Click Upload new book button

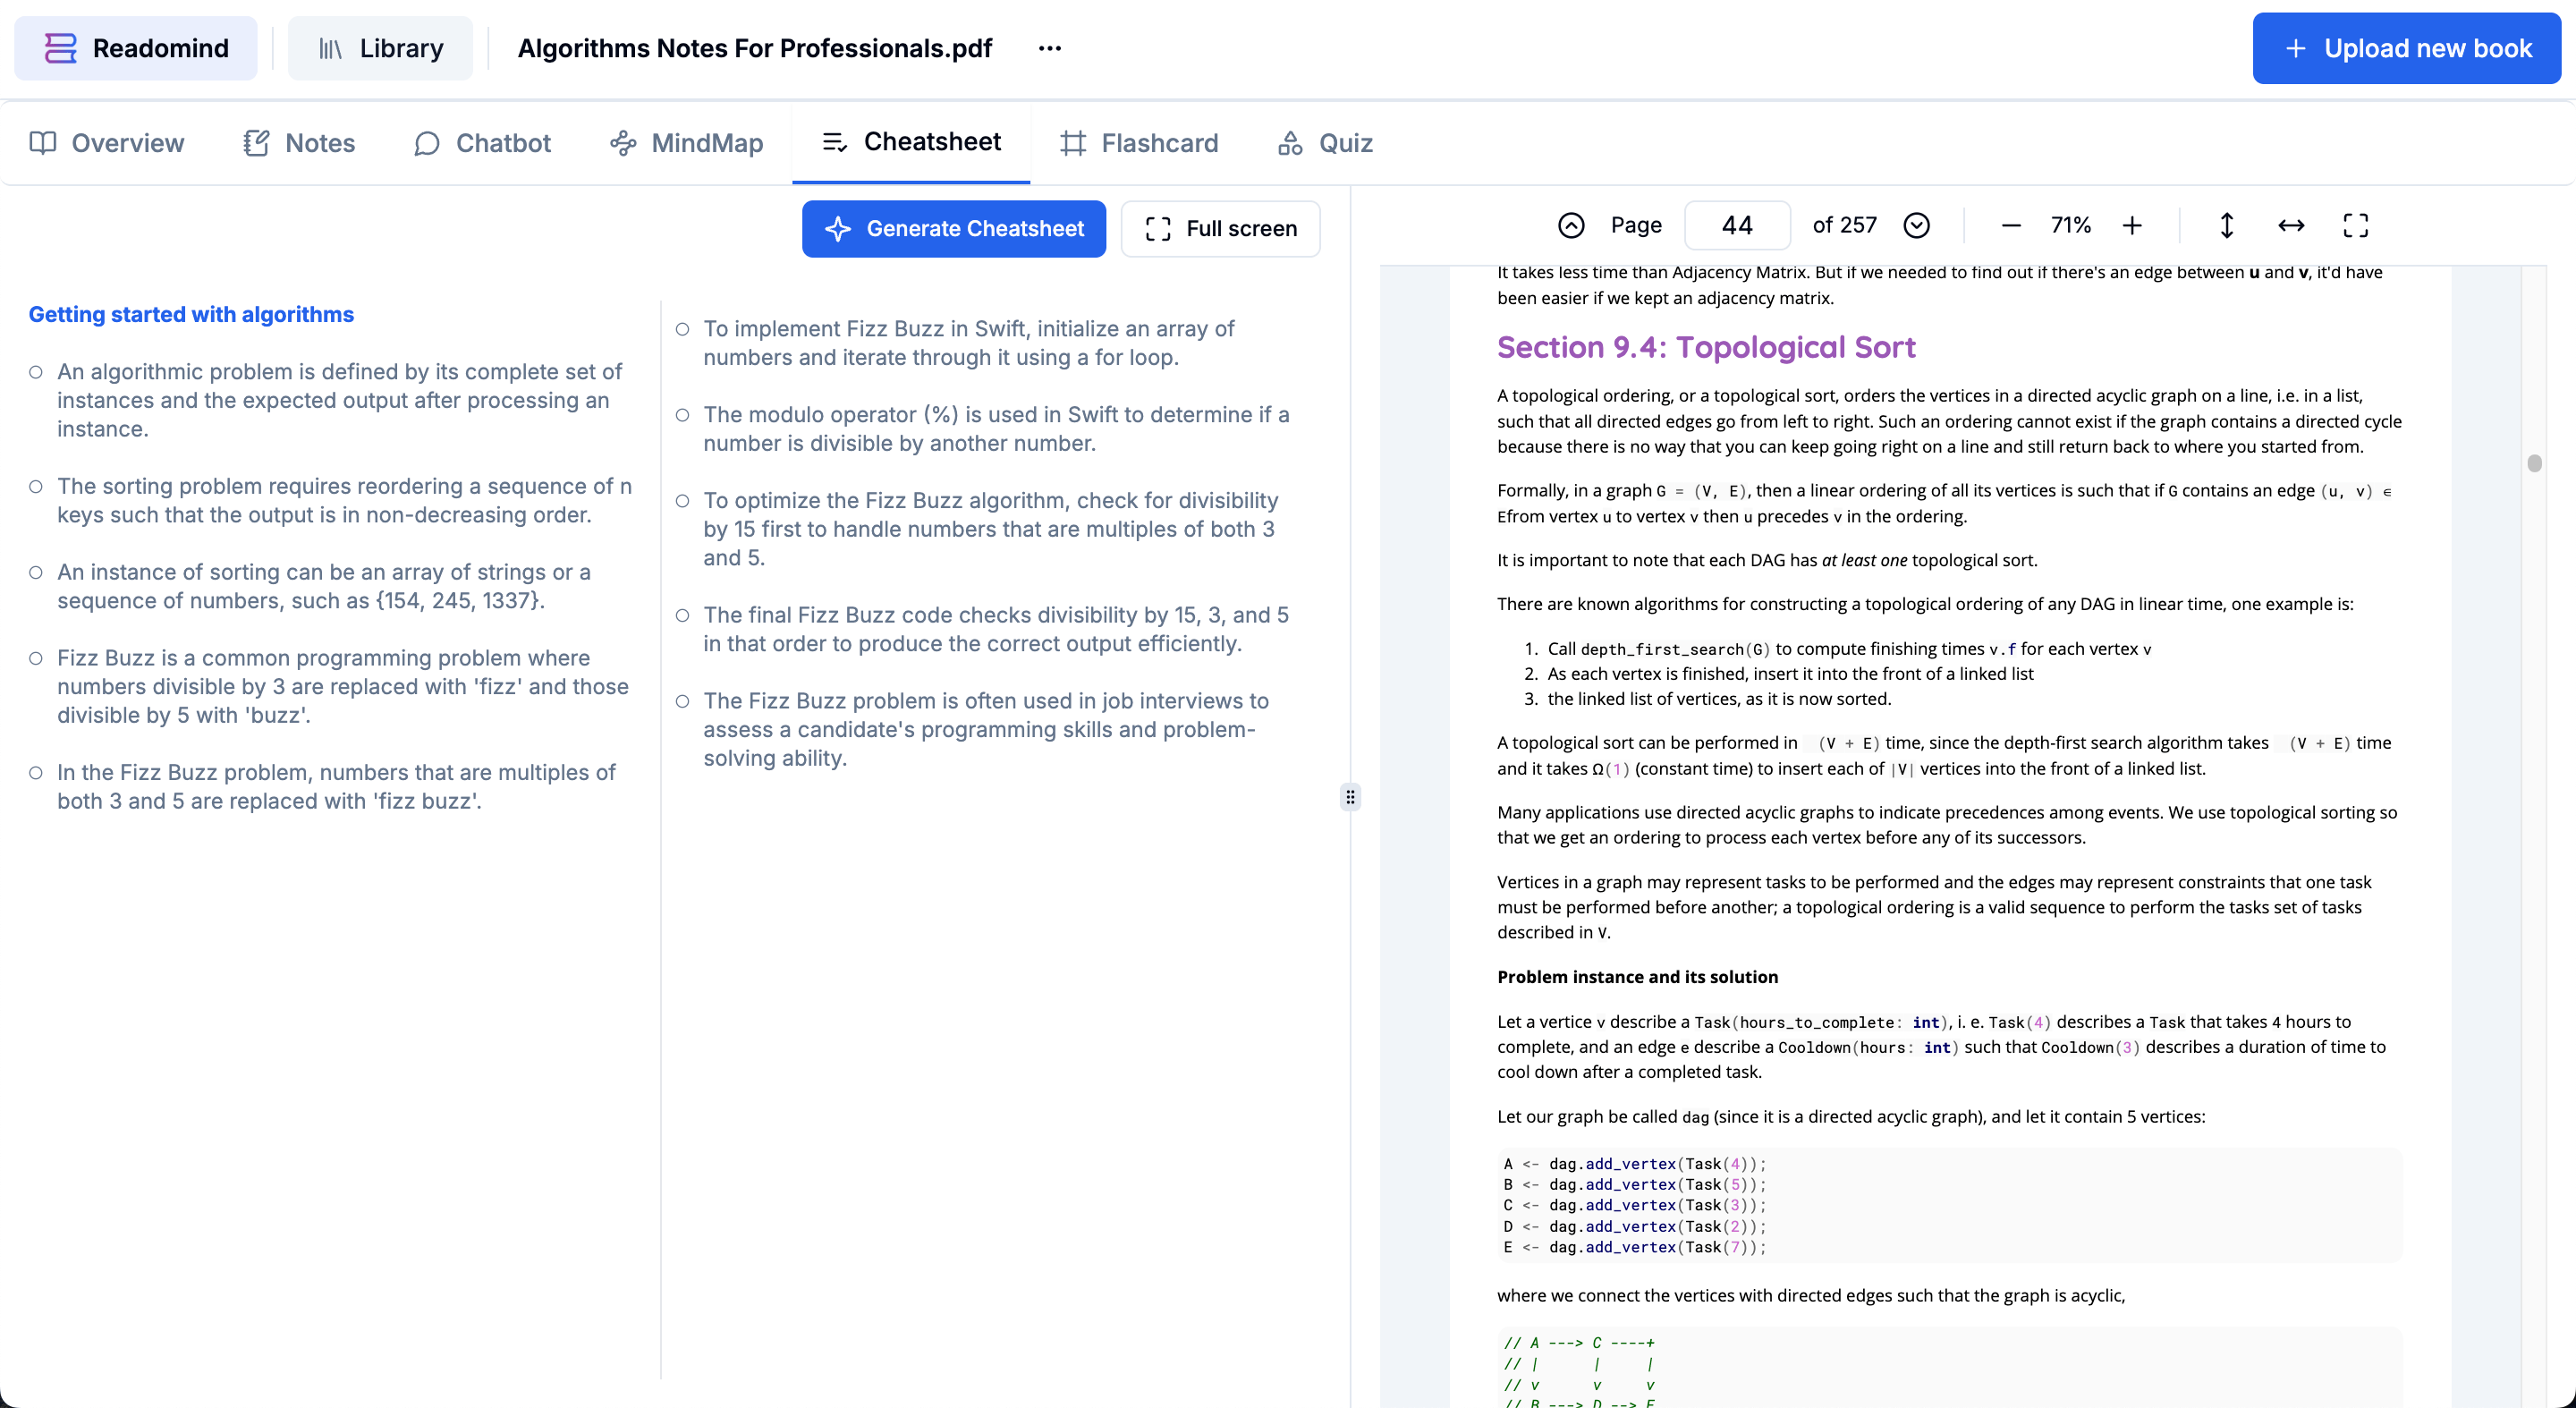2406,48
